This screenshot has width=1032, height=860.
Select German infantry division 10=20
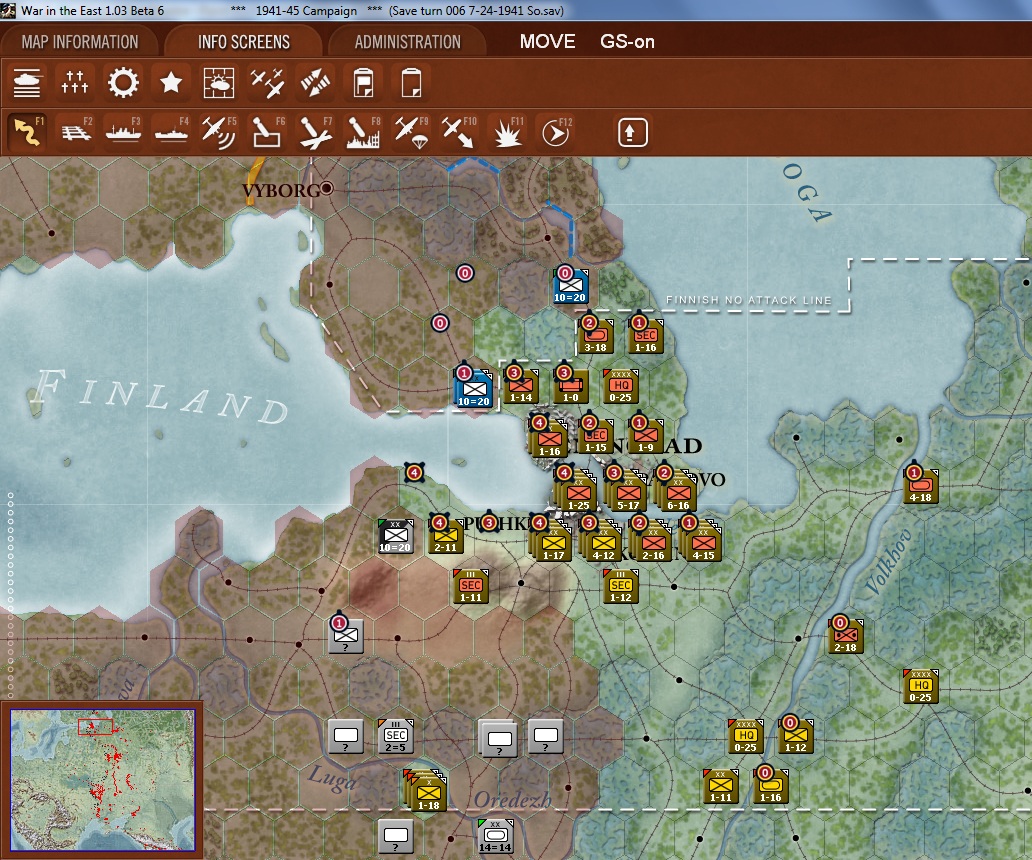pos(396,536)
